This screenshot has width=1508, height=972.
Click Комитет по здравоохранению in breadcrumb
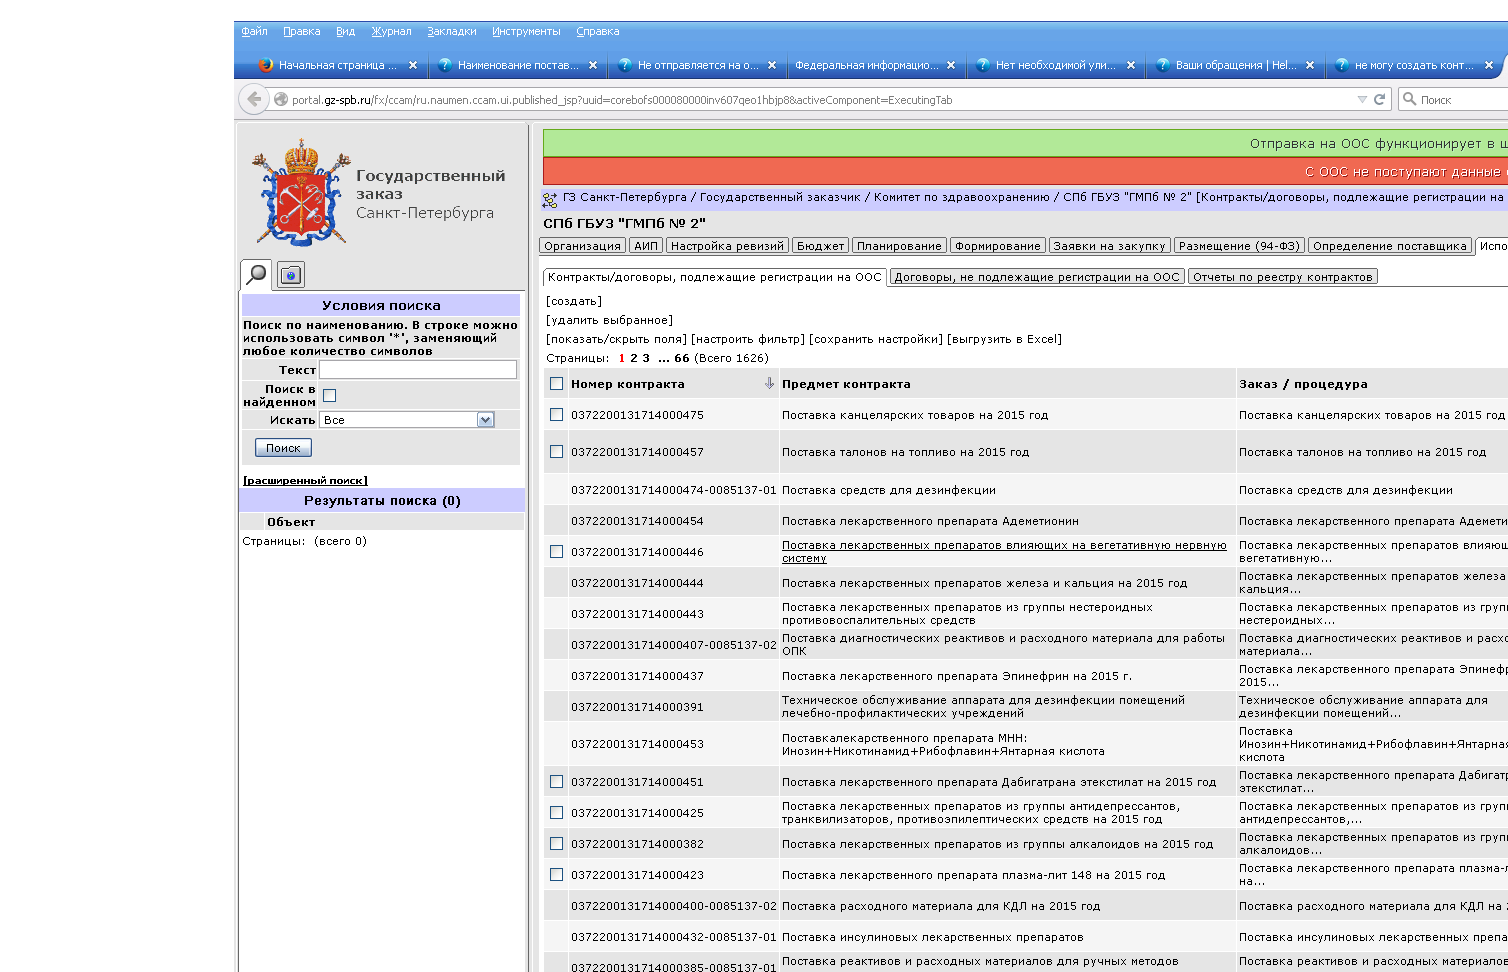(961, 197)
